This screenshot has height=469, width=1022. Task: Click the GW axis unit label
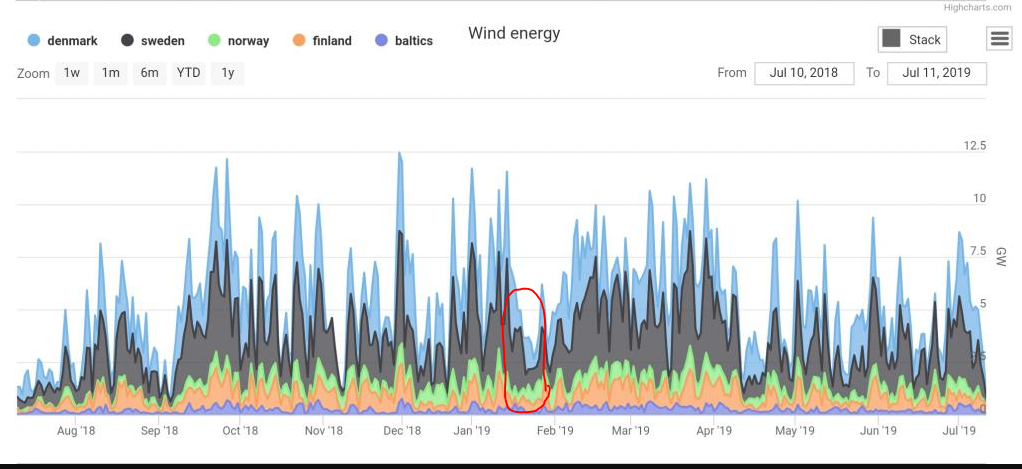coord(1001,257)
